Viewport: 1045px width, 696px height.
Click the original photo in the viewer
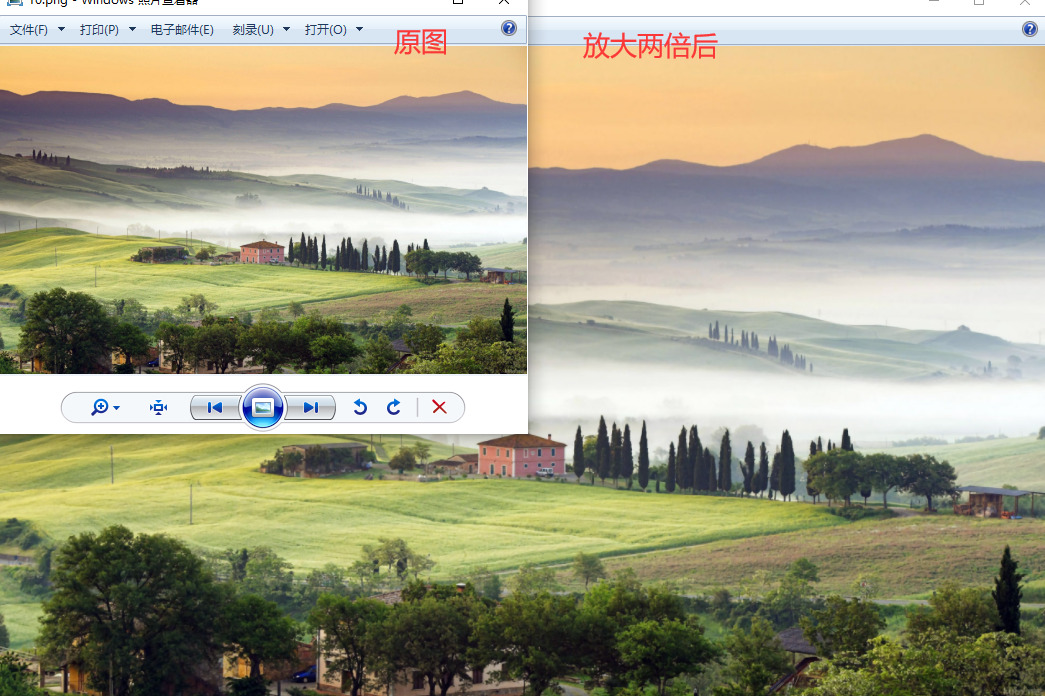[x=263, y=209]
